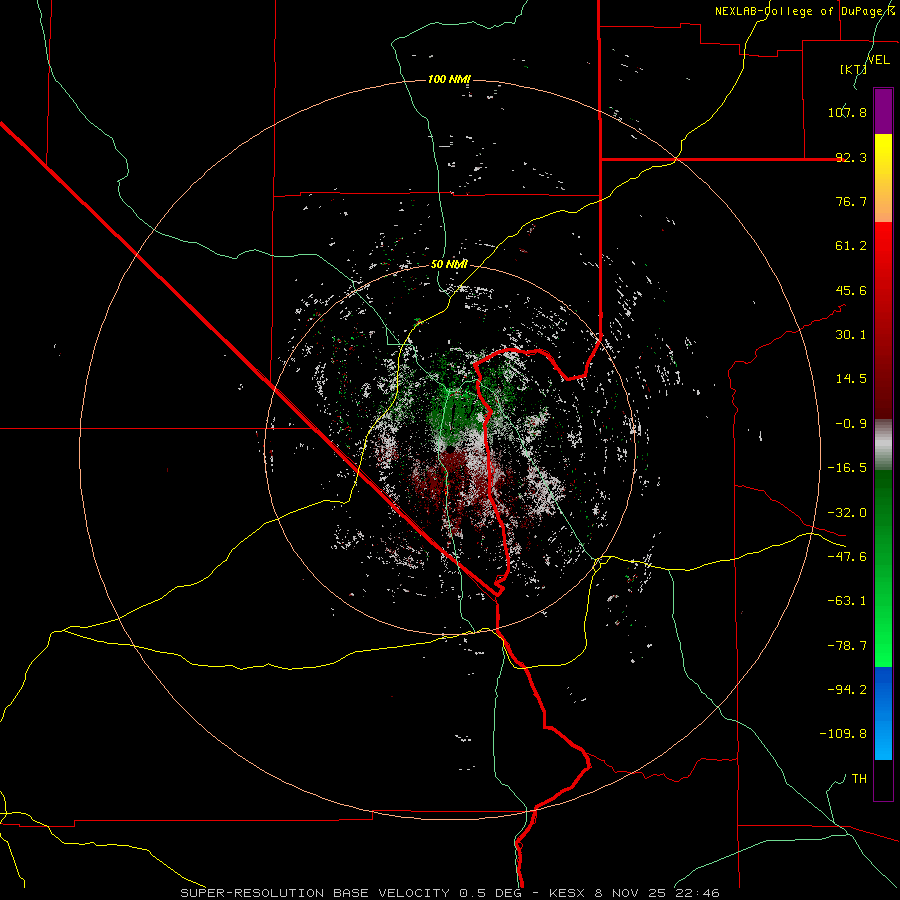Click the 45.6 scale value
The height and width of the screenshot is (900, 900).
pos(851,290)
